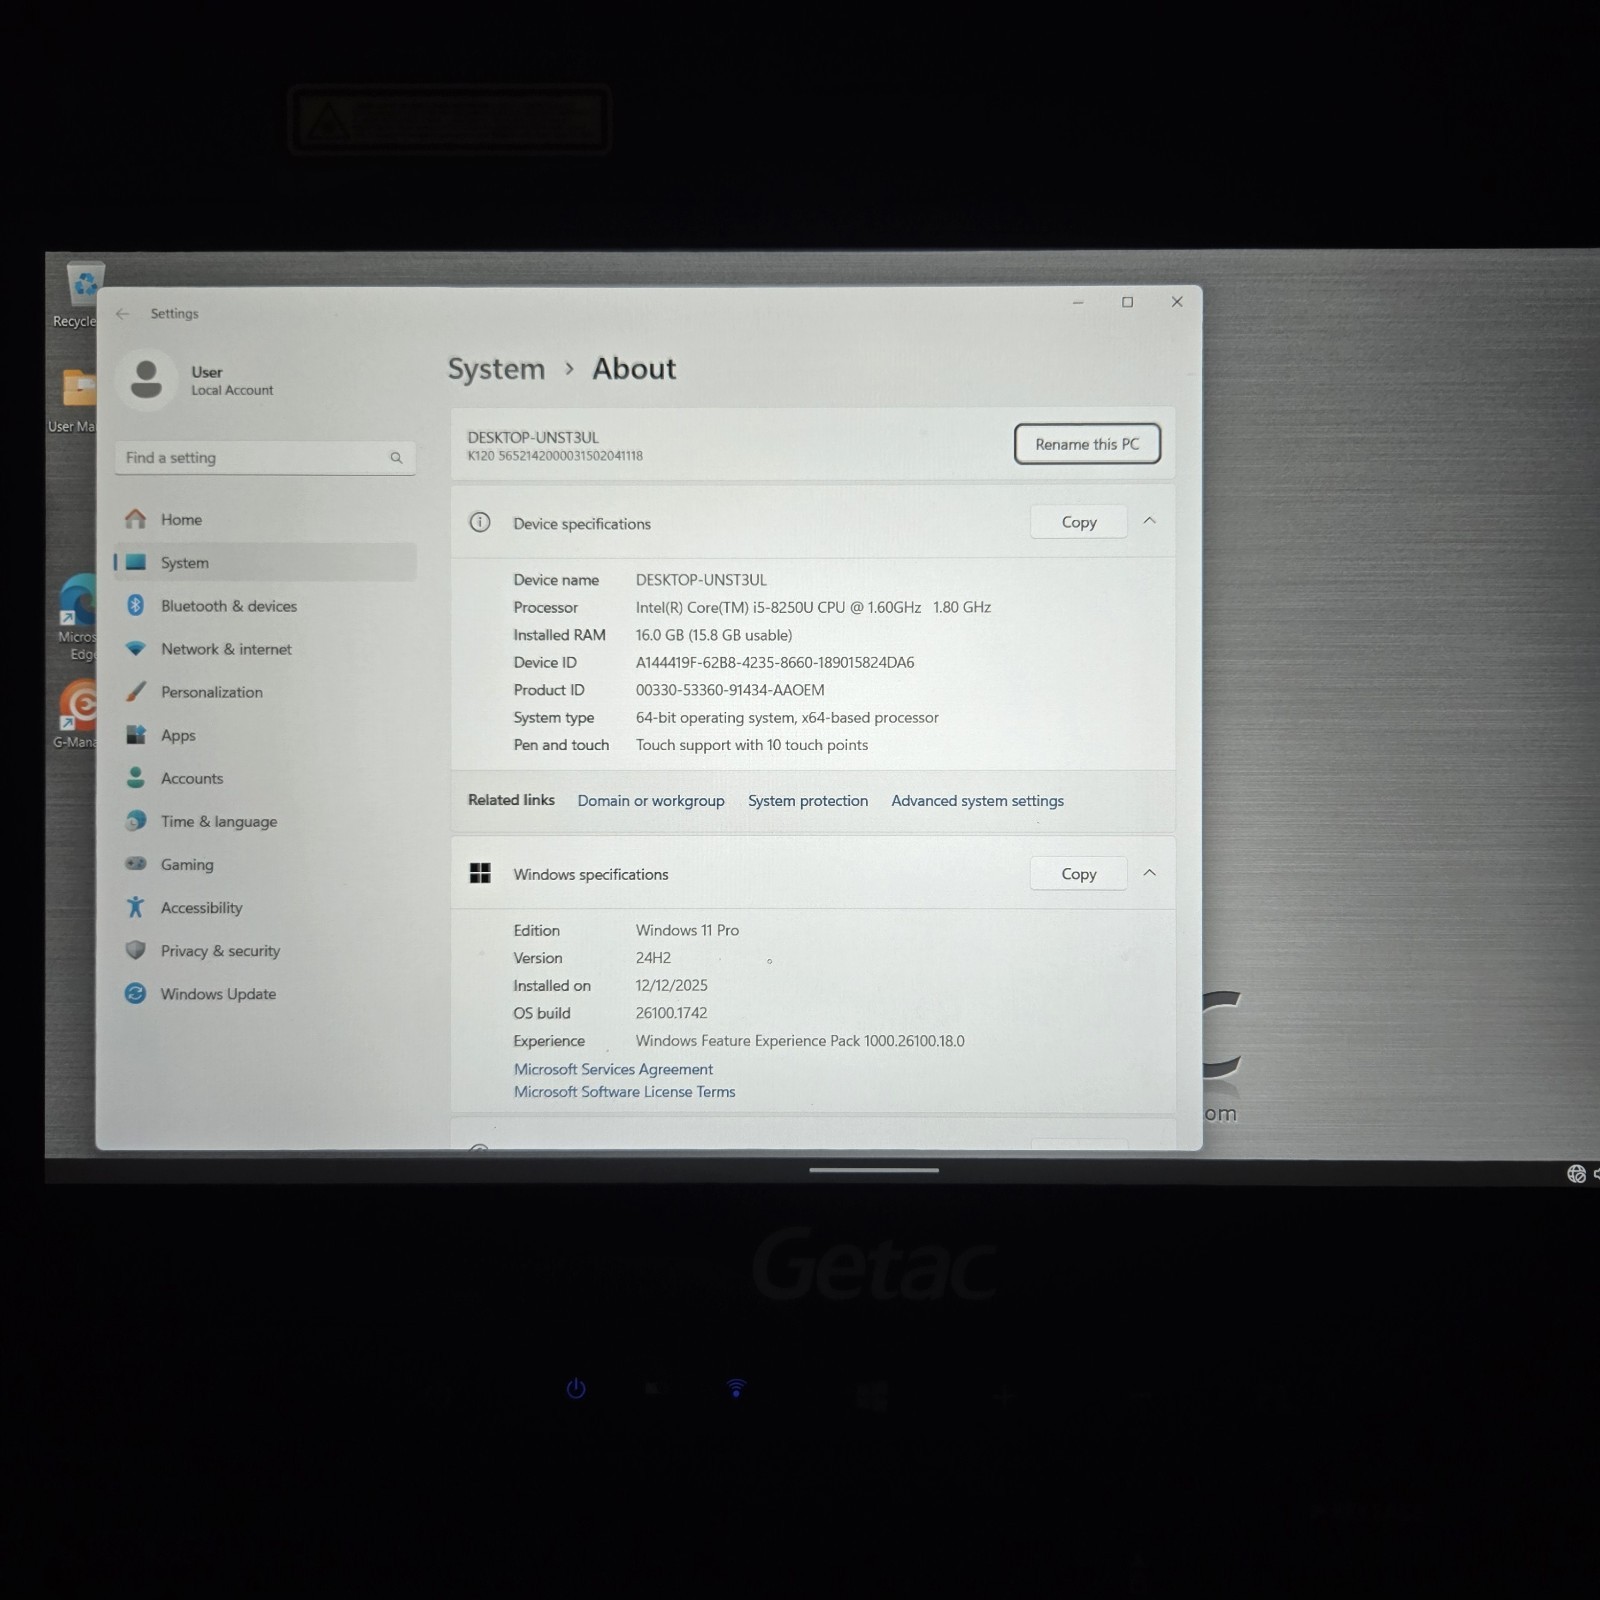Click the Experience value Windows Feature Experience Pack
This screenshot has width=1600, height=1600.
coord(800,1041)
